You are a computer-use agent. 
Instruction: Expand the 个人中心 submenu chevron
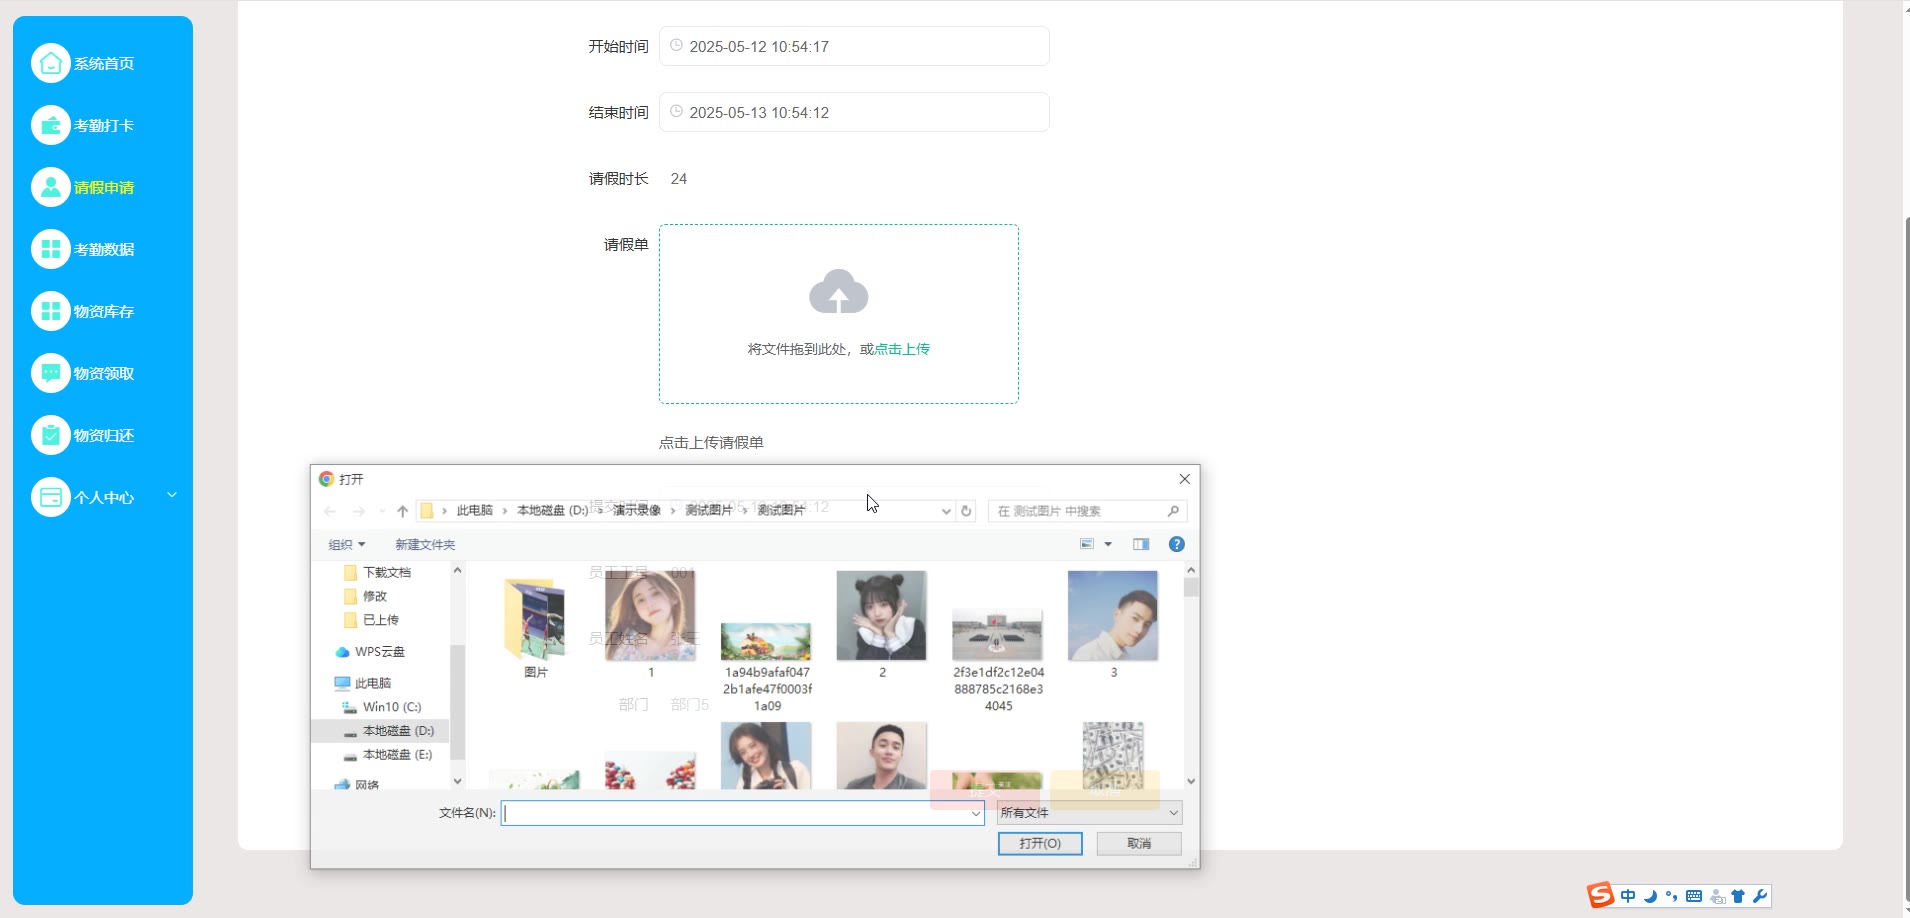click(x=172, y=495)
